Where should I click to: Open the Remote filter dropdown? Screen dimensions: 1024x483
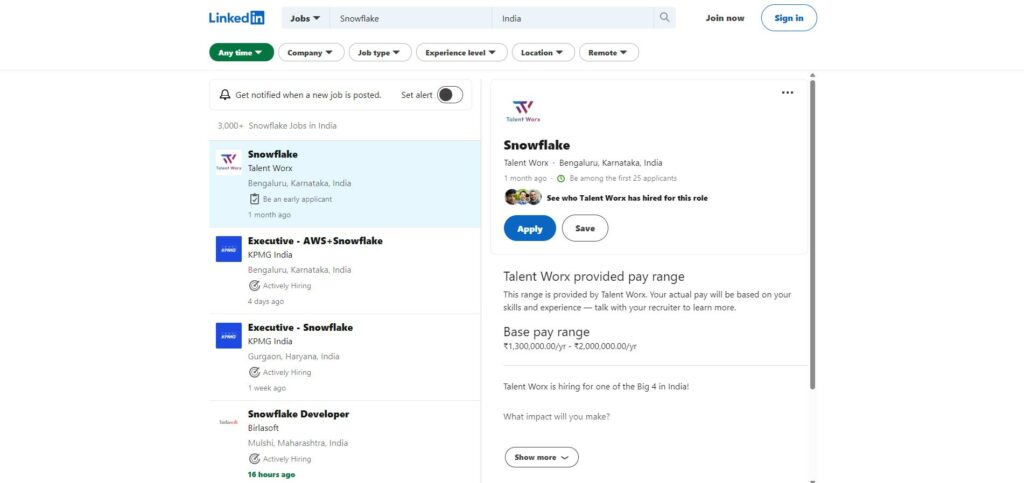[x=609, y=52]
